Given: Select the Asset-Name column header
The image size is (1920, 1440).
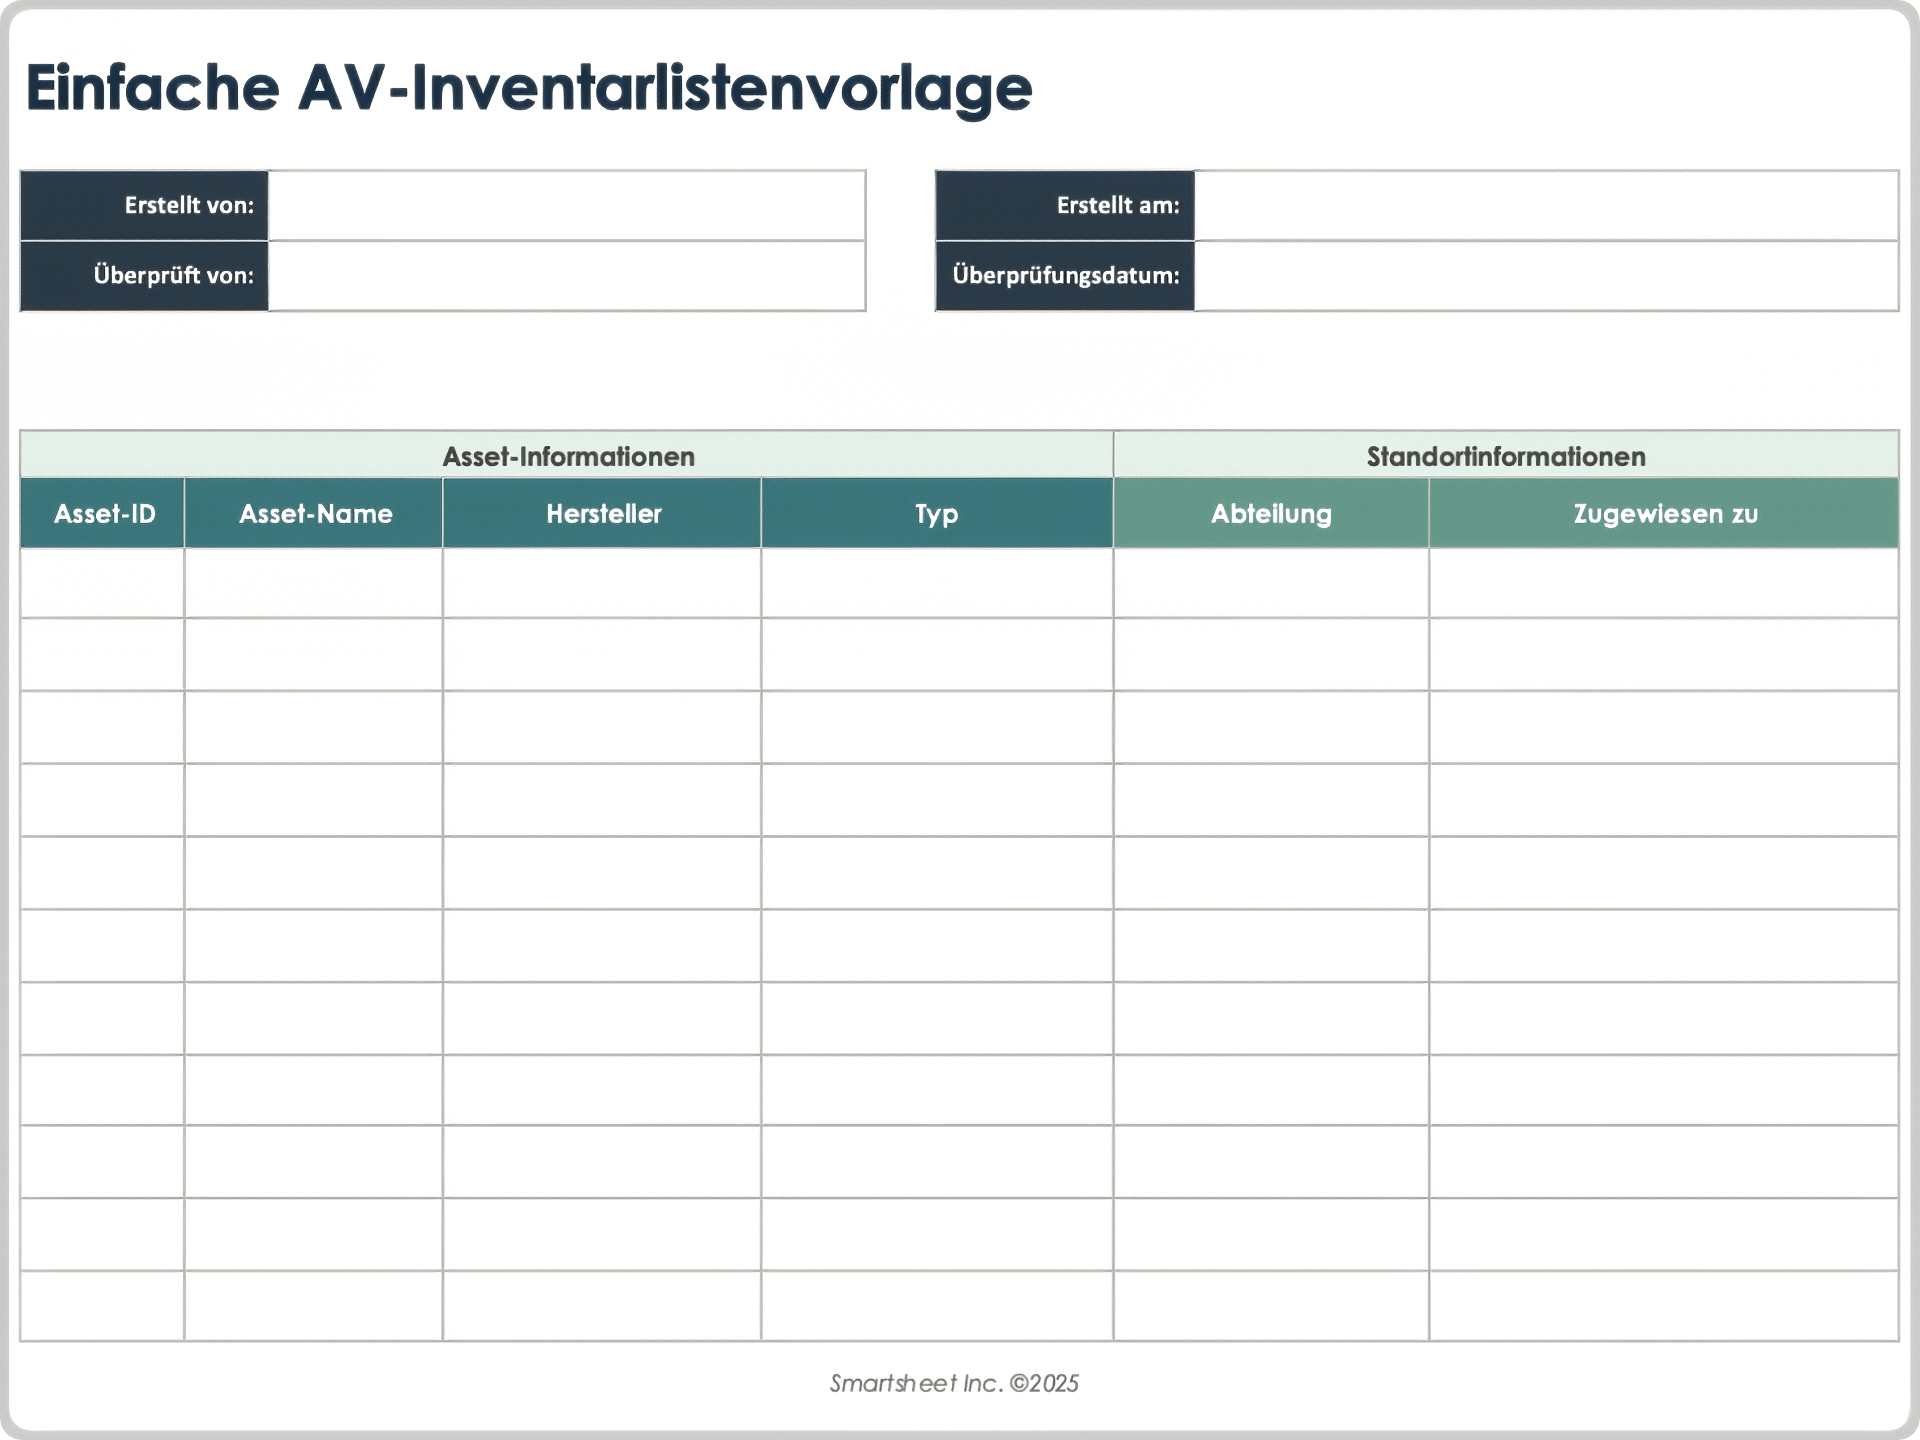Looking at the screenshot, I should (x=314, y=513).
